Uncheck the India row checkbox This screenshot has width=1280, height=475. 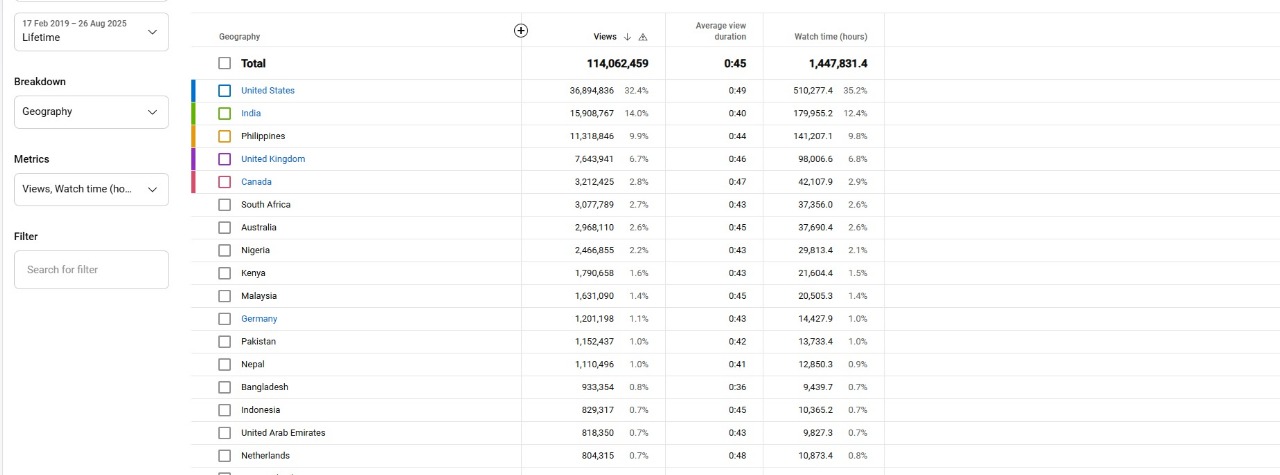pyautogui.click(x=225, y=113)
